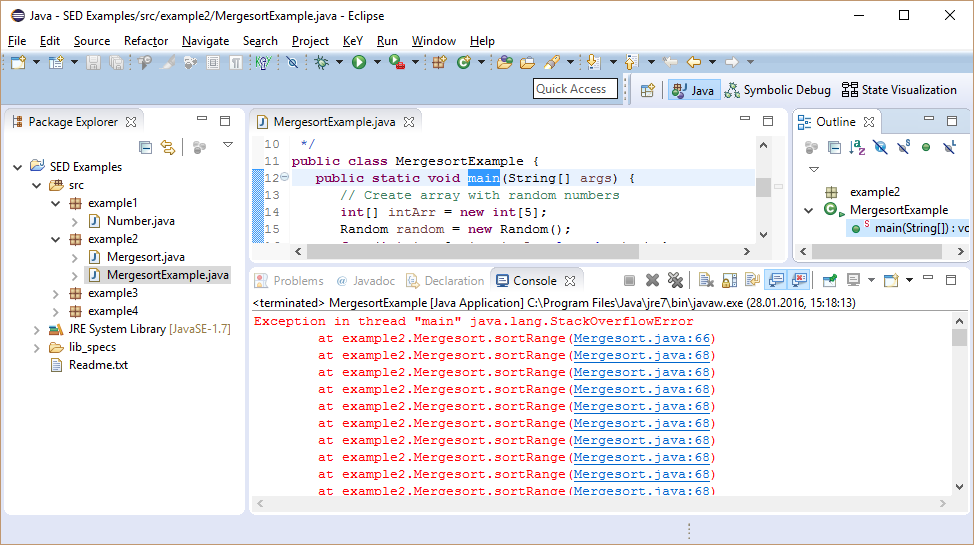Viewport: 974px width, 545px height.
Task: Click the Open Type toolbar icon
Action: (505, 62)
